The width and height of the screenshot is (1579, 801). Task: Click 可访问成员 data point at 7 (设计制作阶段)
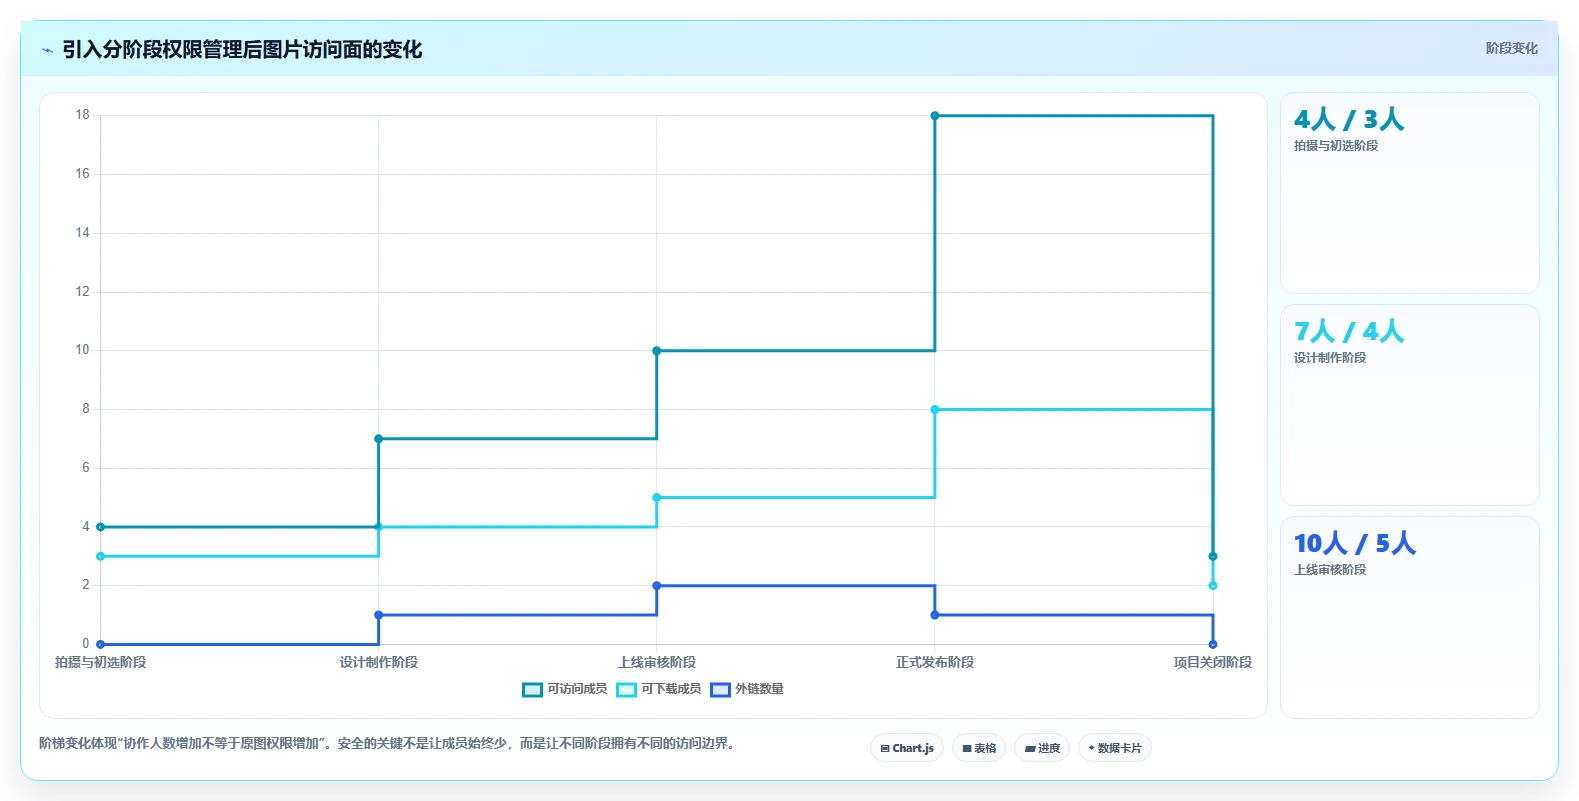point(378,439)
